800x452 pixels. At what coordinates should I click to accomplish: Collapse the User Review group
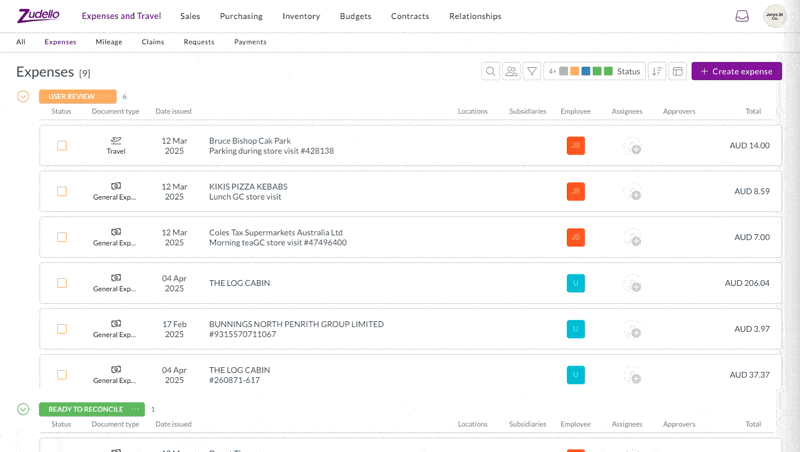point(23,96)
